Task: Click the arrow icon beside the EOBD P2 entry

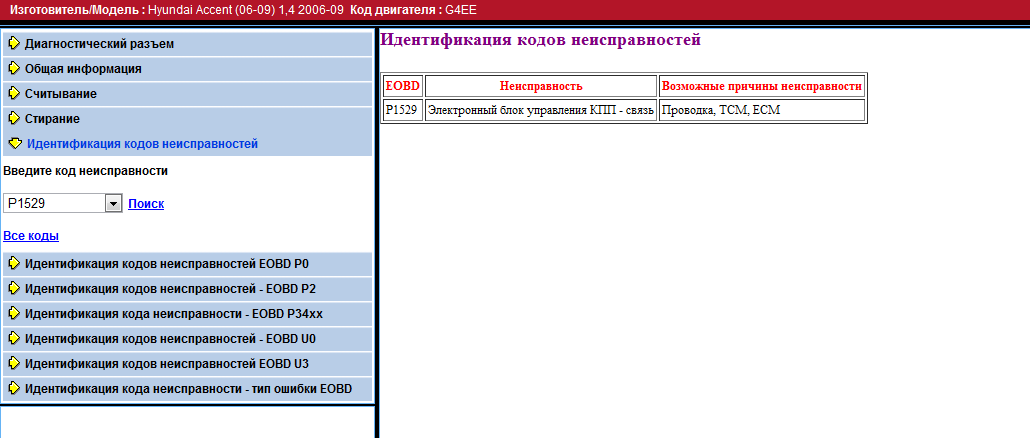Action: 14,289
